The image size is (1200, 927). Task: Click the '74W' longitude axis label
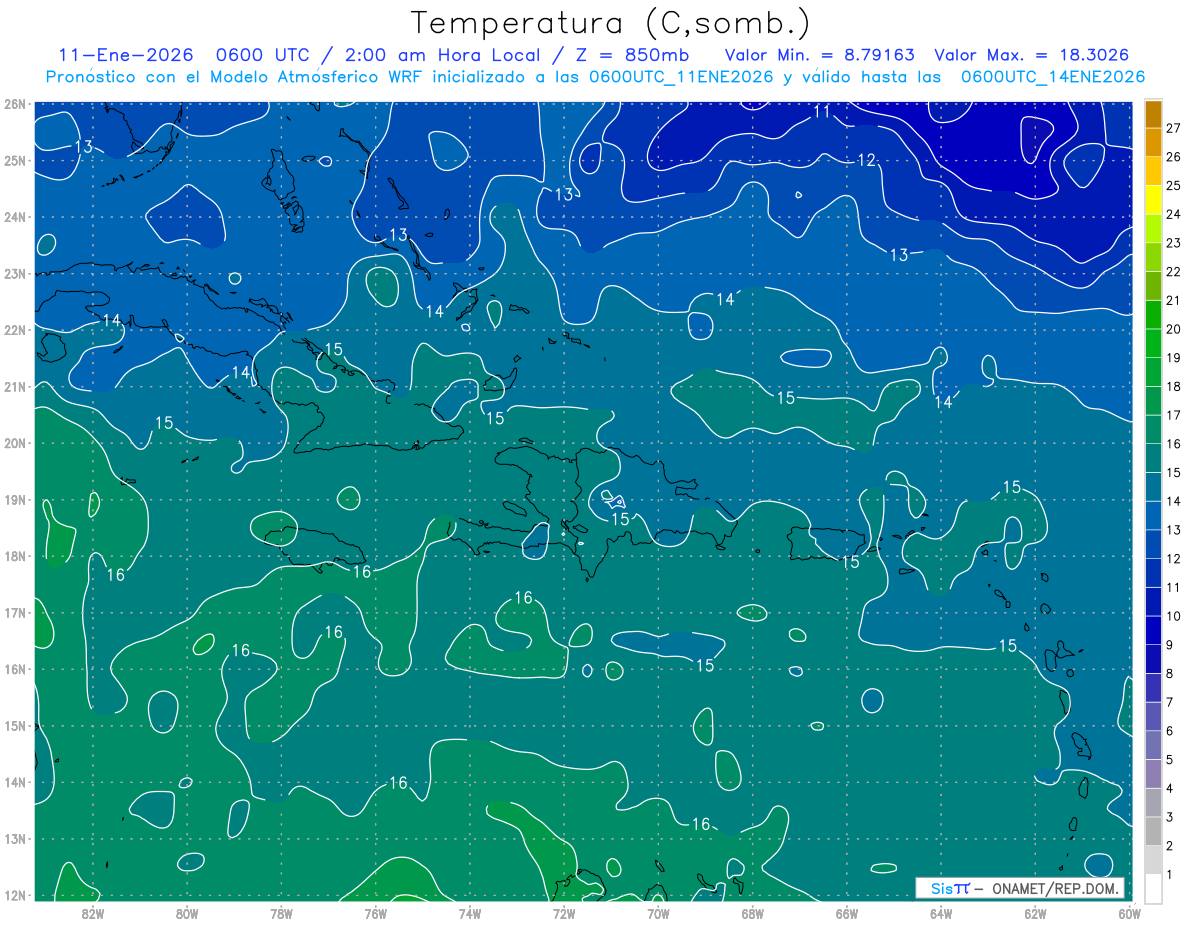point(470,912)
